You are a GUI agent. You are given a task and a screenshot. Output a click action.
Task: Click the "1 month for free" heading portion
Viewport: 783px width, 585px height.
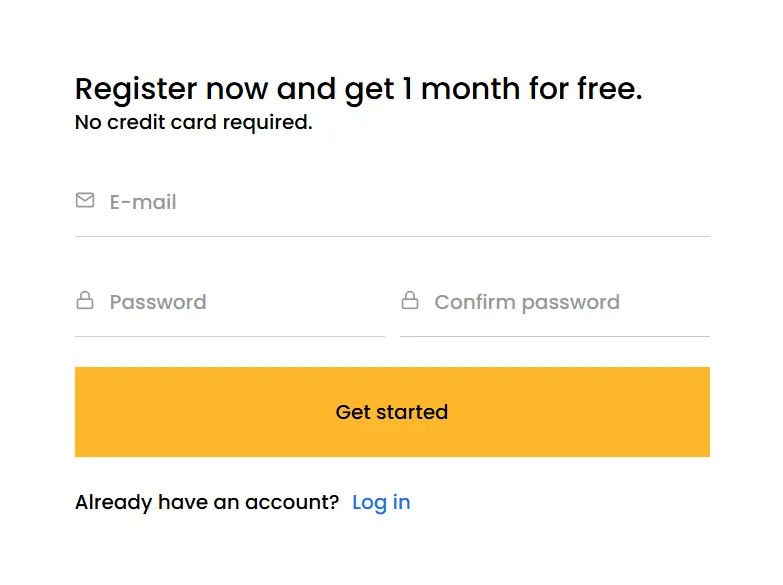pos(520,89)
